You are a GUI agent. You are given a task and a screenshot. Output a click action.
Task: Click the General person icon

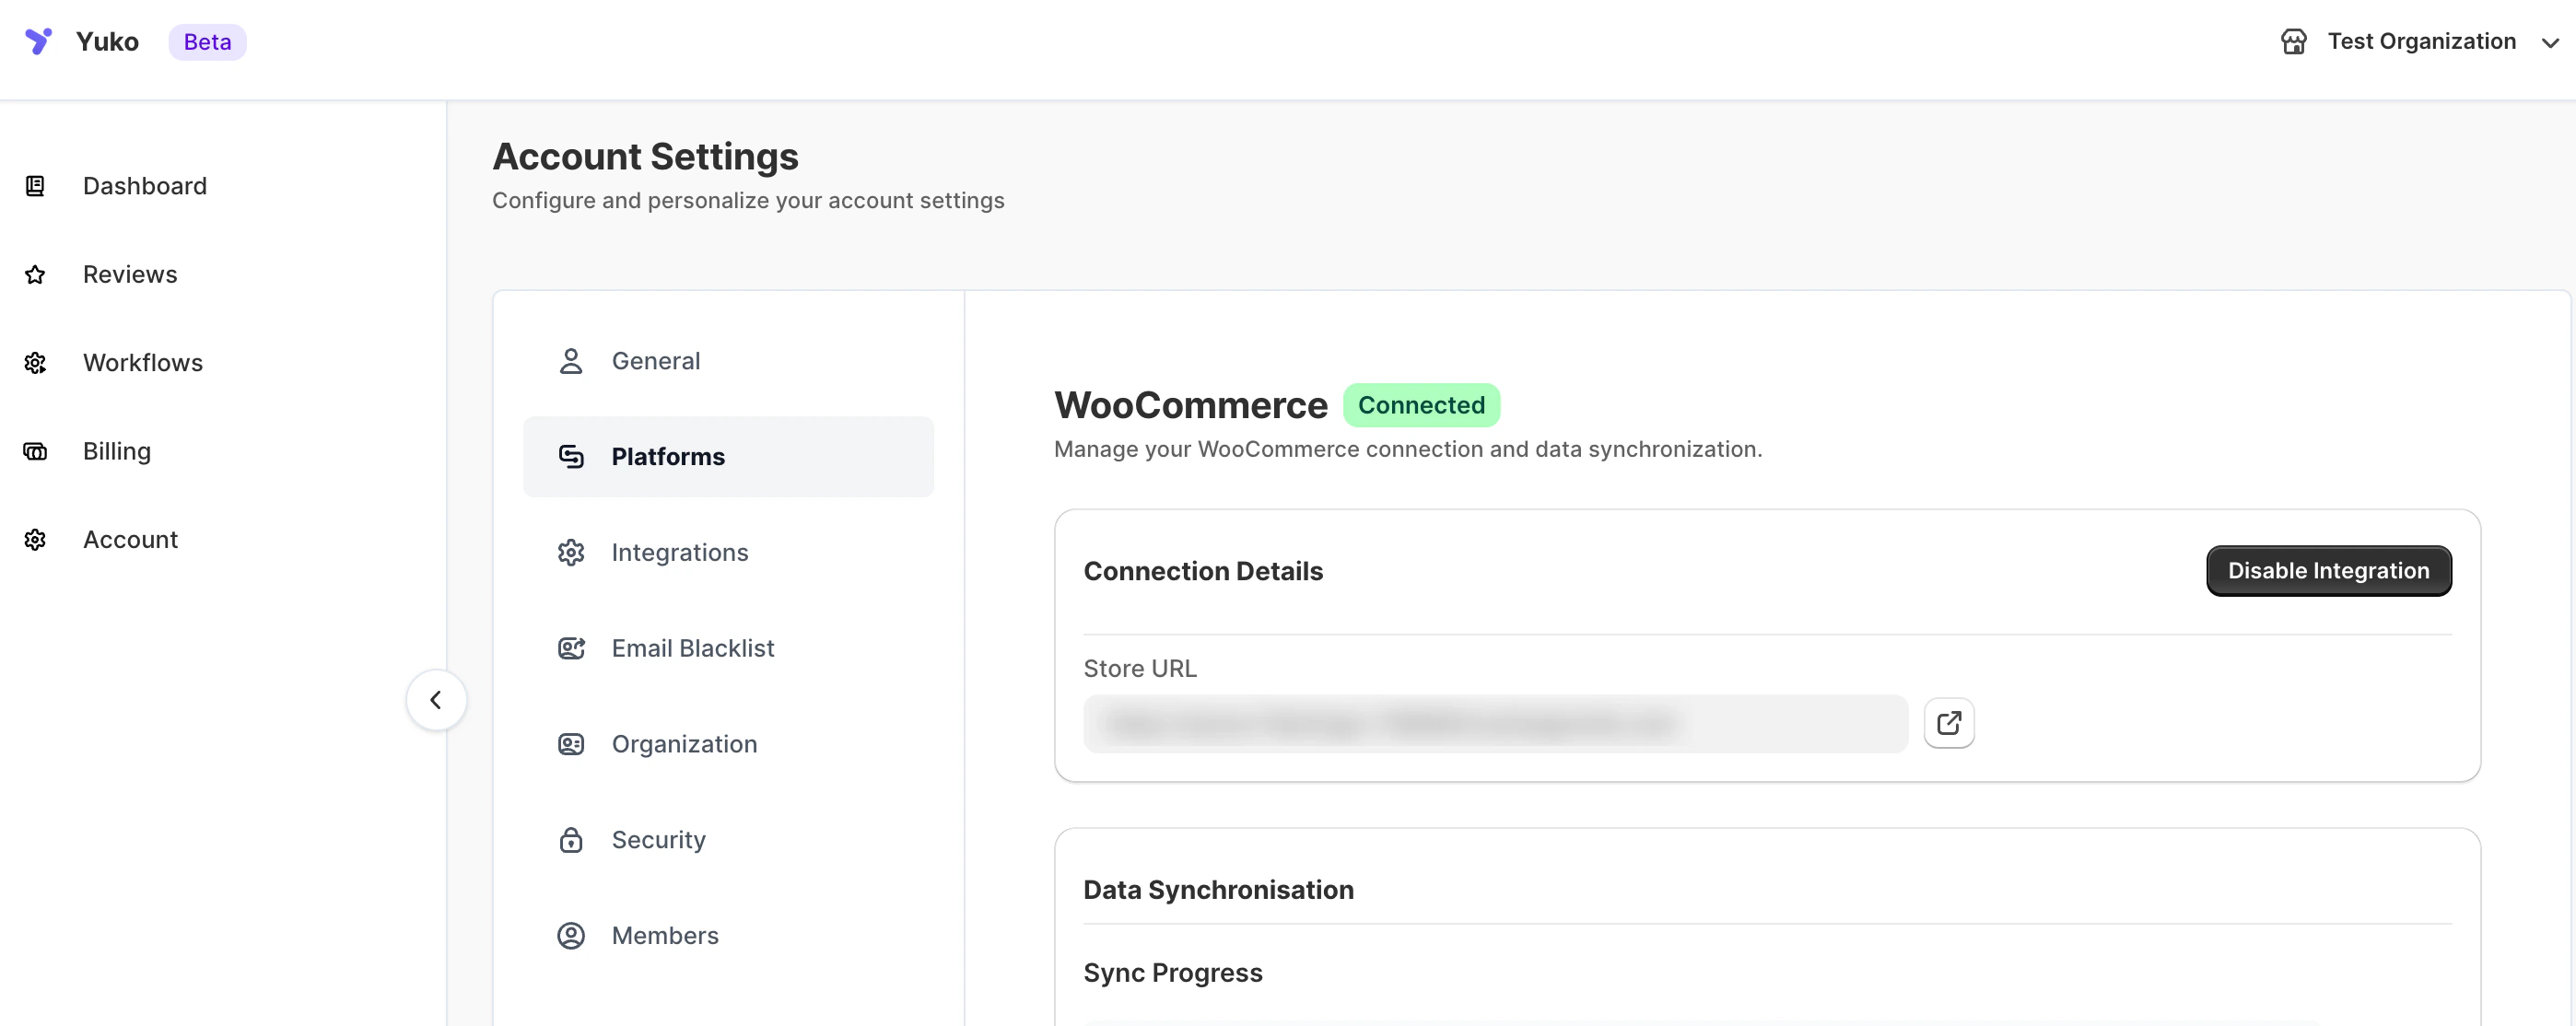571,361
